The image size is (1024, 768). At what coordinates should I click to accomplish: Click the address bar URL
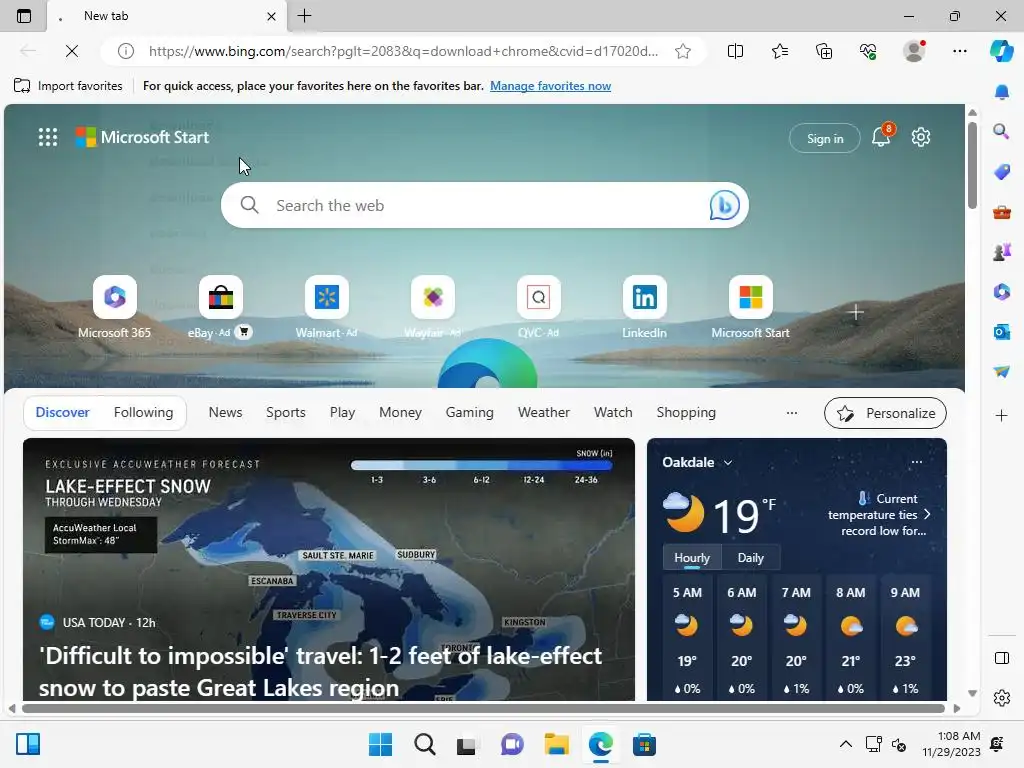tap(403, 51)
